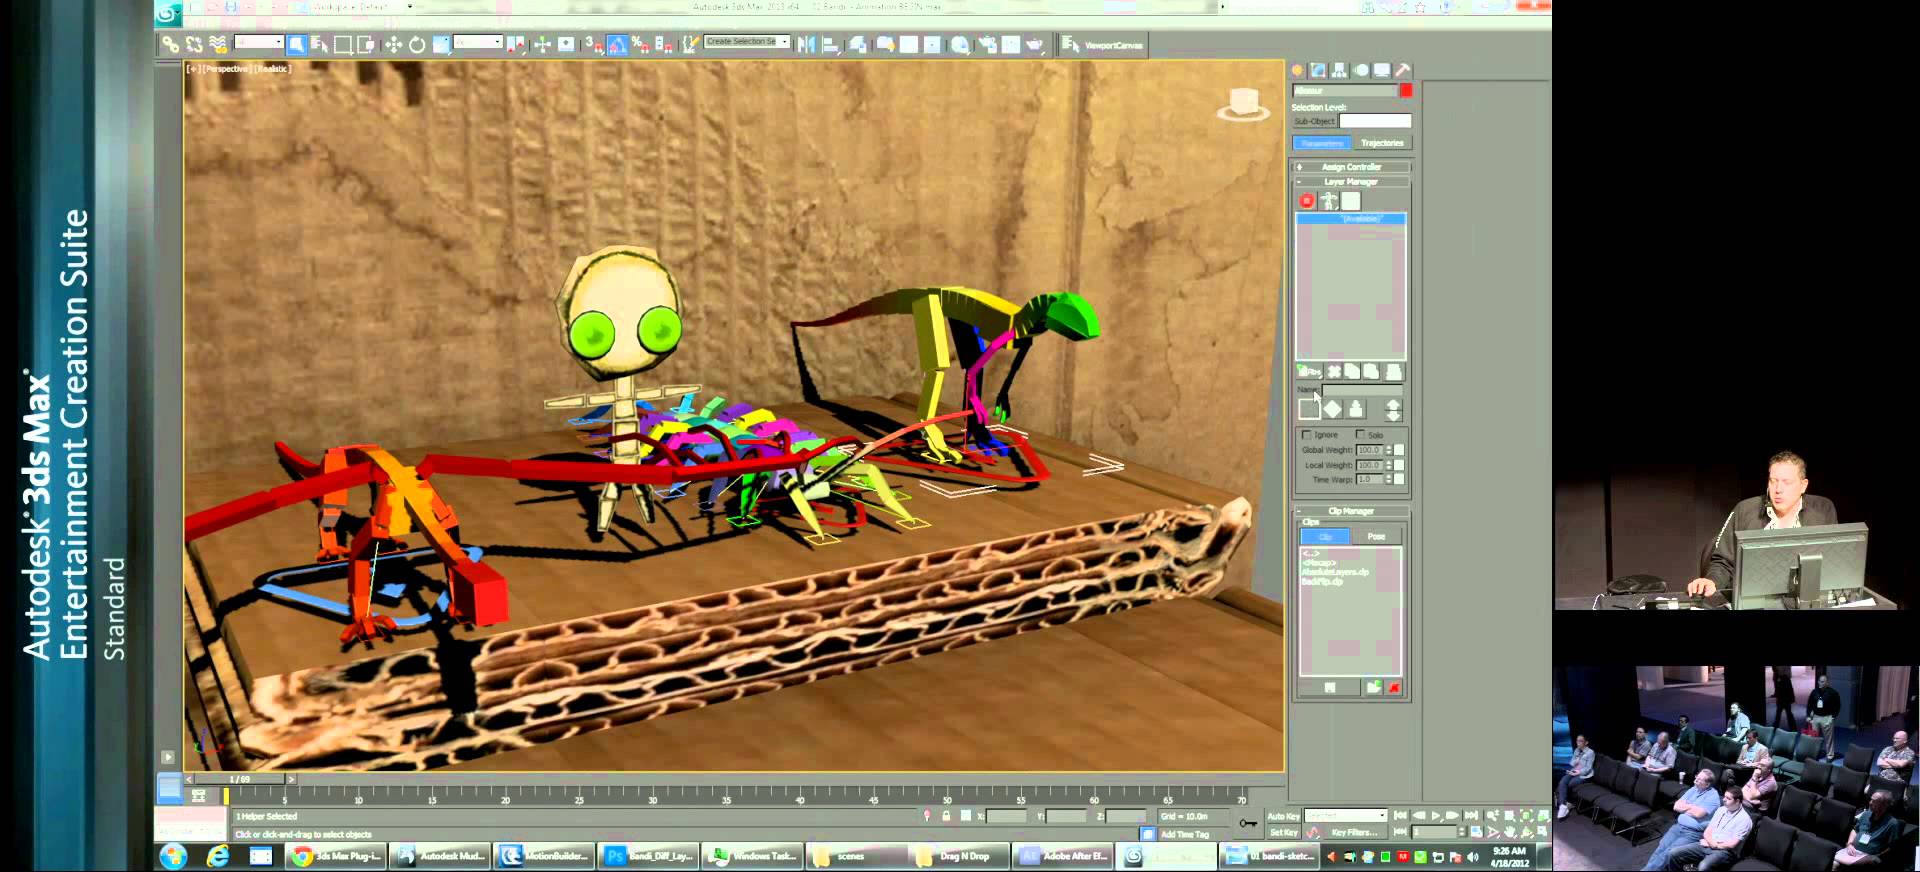Select the Available layer row
This screenshot has height=872, width=1920.
[1351, 219]
